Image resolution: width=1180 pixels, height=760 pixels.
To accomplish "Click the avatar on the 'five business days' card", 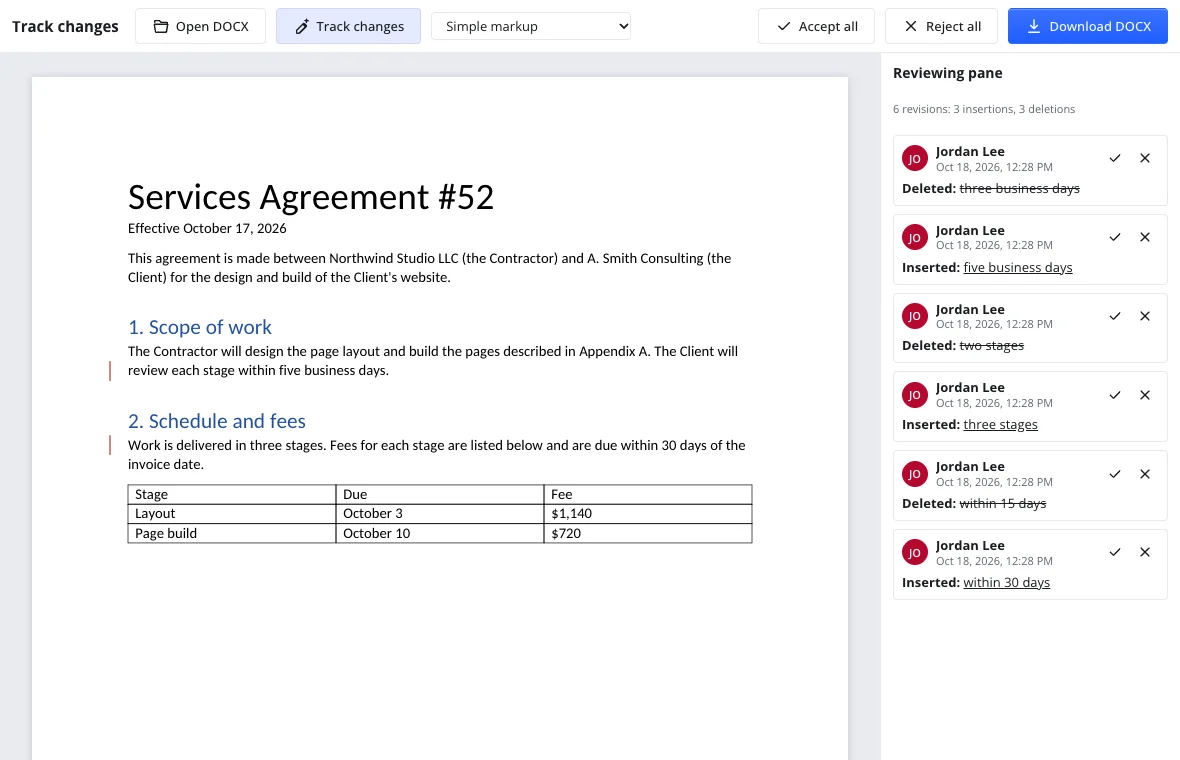I will 914,237.
